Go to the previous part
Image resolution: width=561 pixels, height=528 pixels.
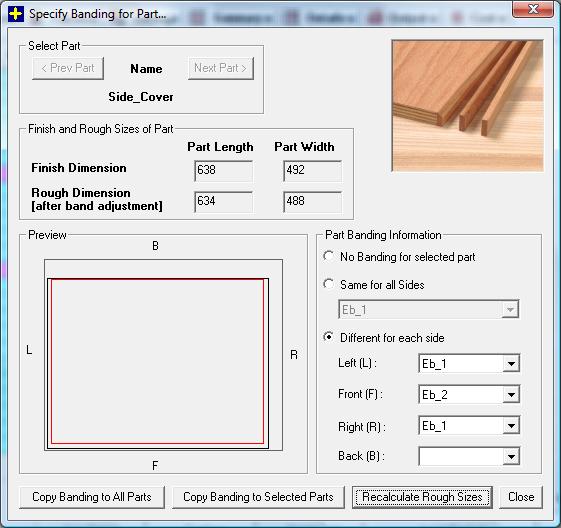[x=68, y=68]
